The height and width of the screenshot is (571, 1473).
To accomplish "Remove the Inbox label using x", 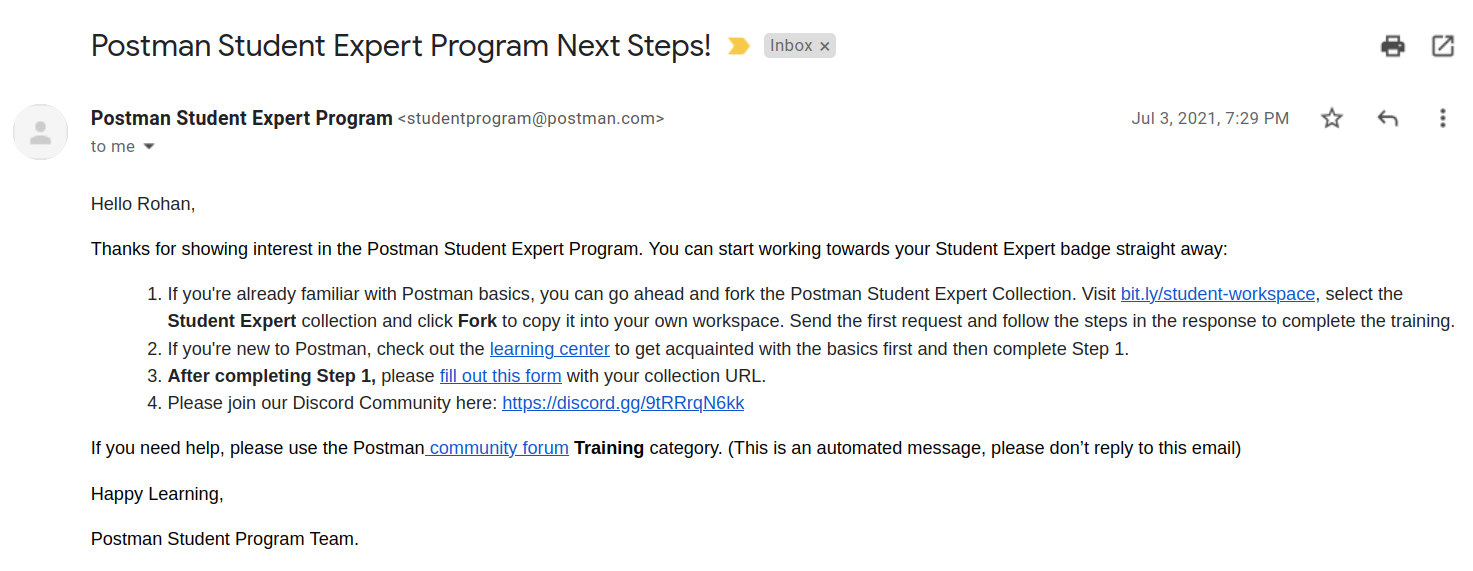I will (825, 46).
